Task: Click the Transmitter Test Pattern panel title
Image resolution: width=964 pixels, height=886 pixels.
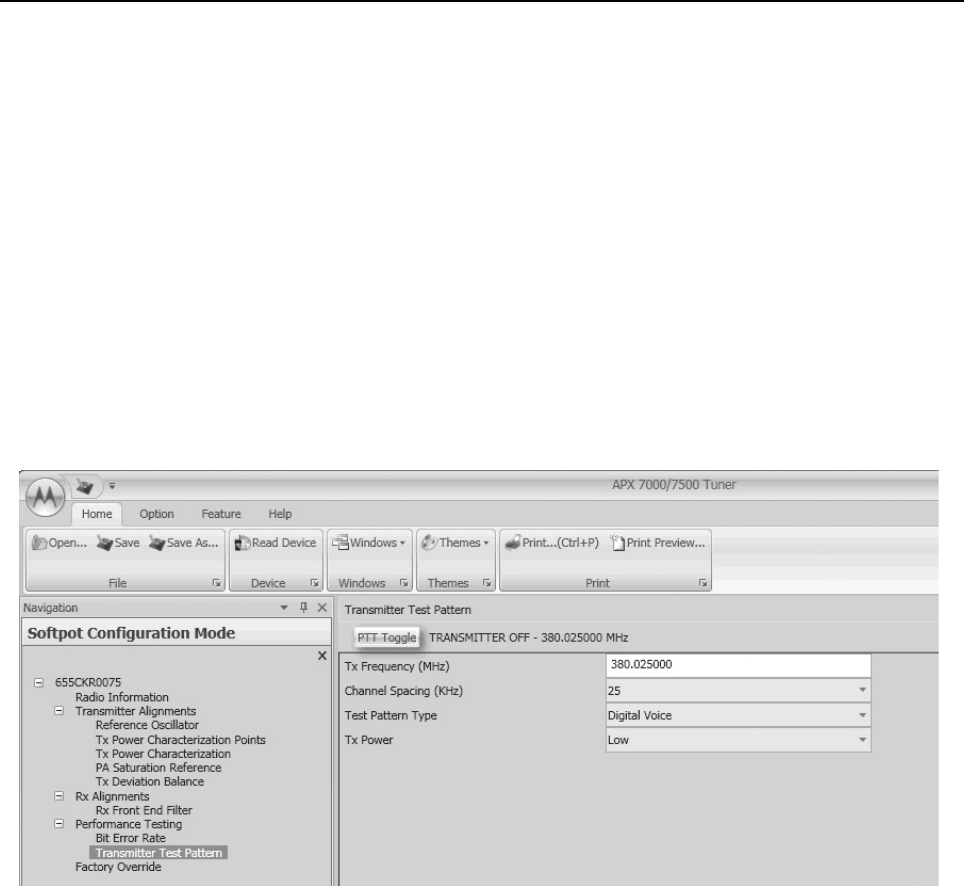Action: [408, 610]
